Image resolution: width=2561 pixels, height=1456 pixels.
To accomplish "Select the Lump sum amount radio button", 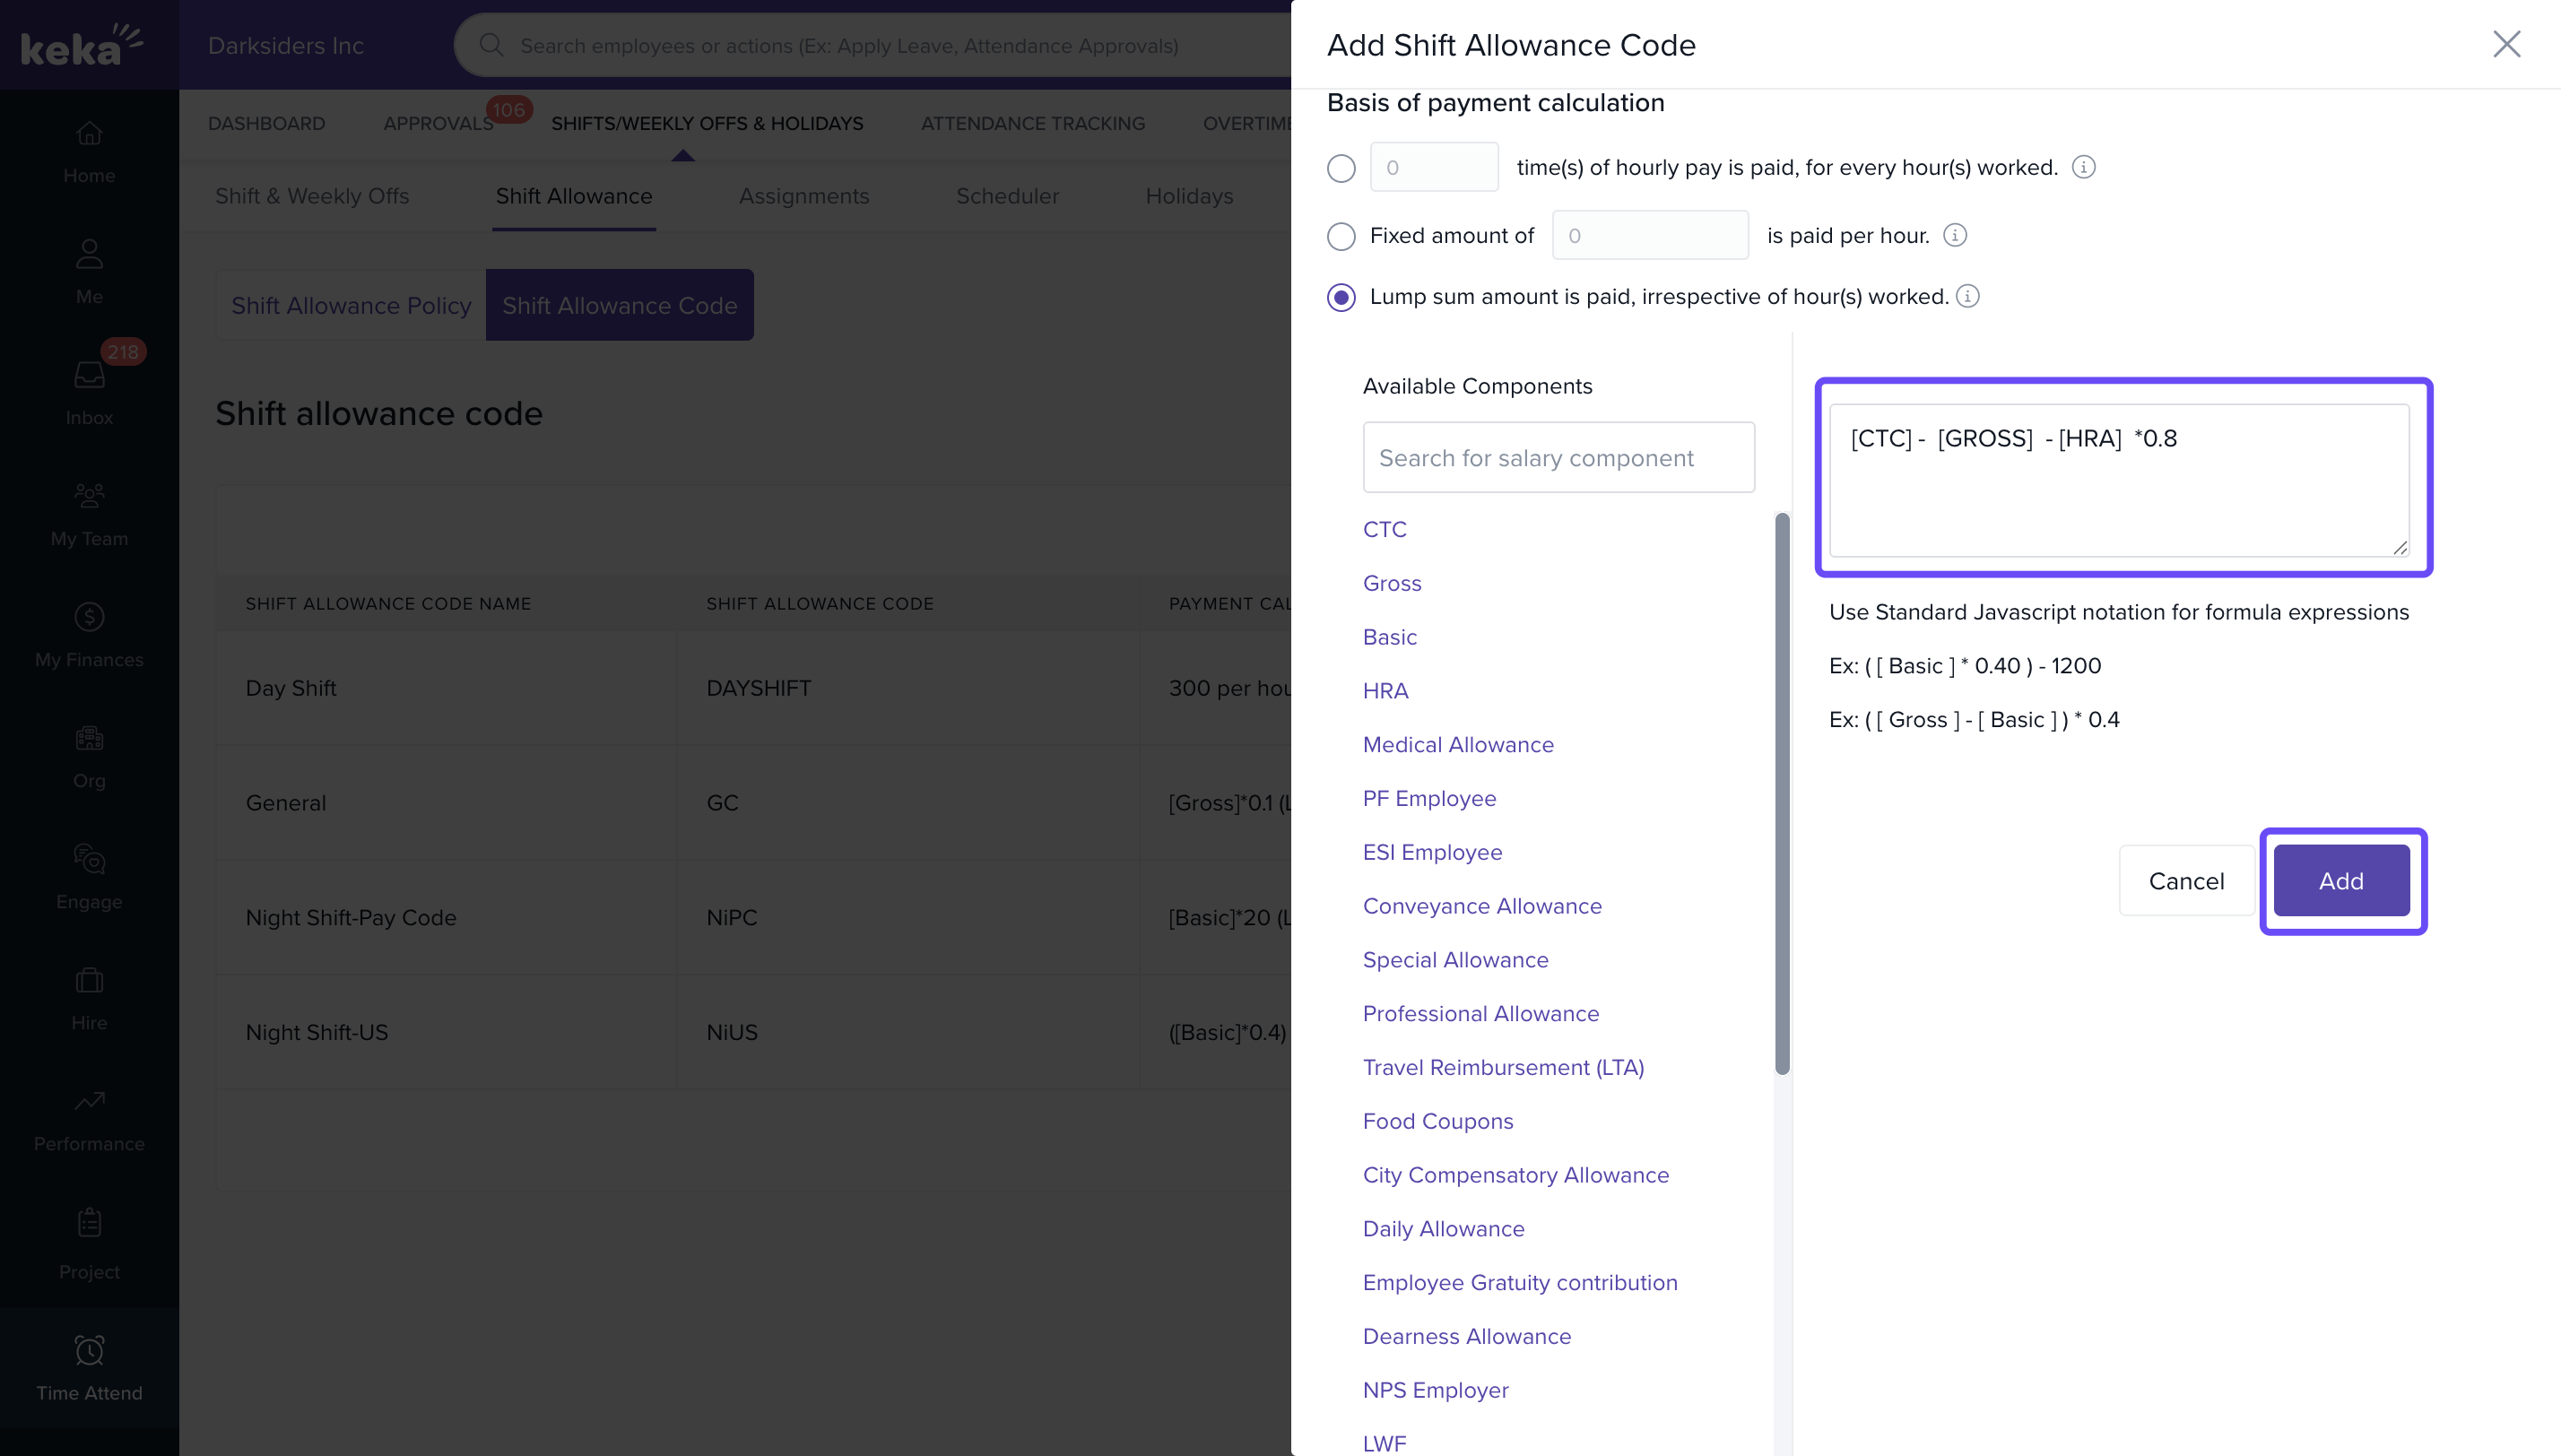I will [1341, 297].
